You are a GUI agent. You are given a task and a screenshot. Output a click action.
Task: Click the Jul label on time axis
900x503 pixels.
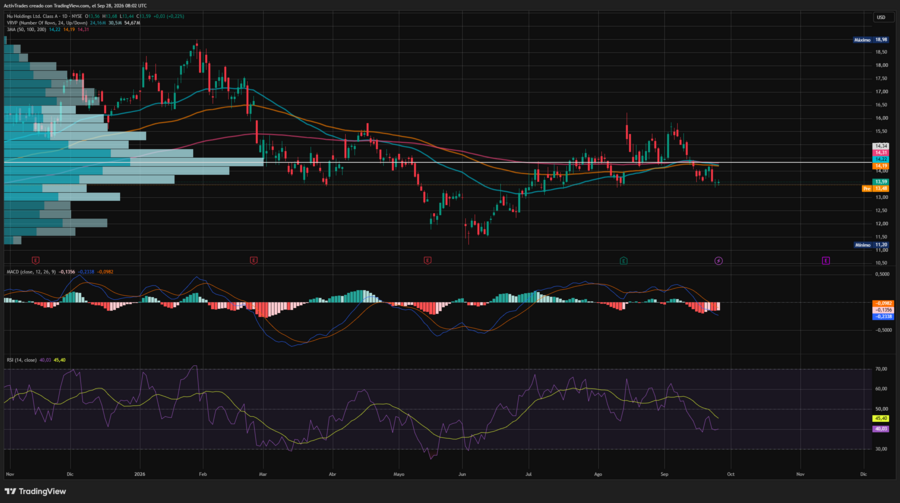pyautogui.click(x=529, y=474)
